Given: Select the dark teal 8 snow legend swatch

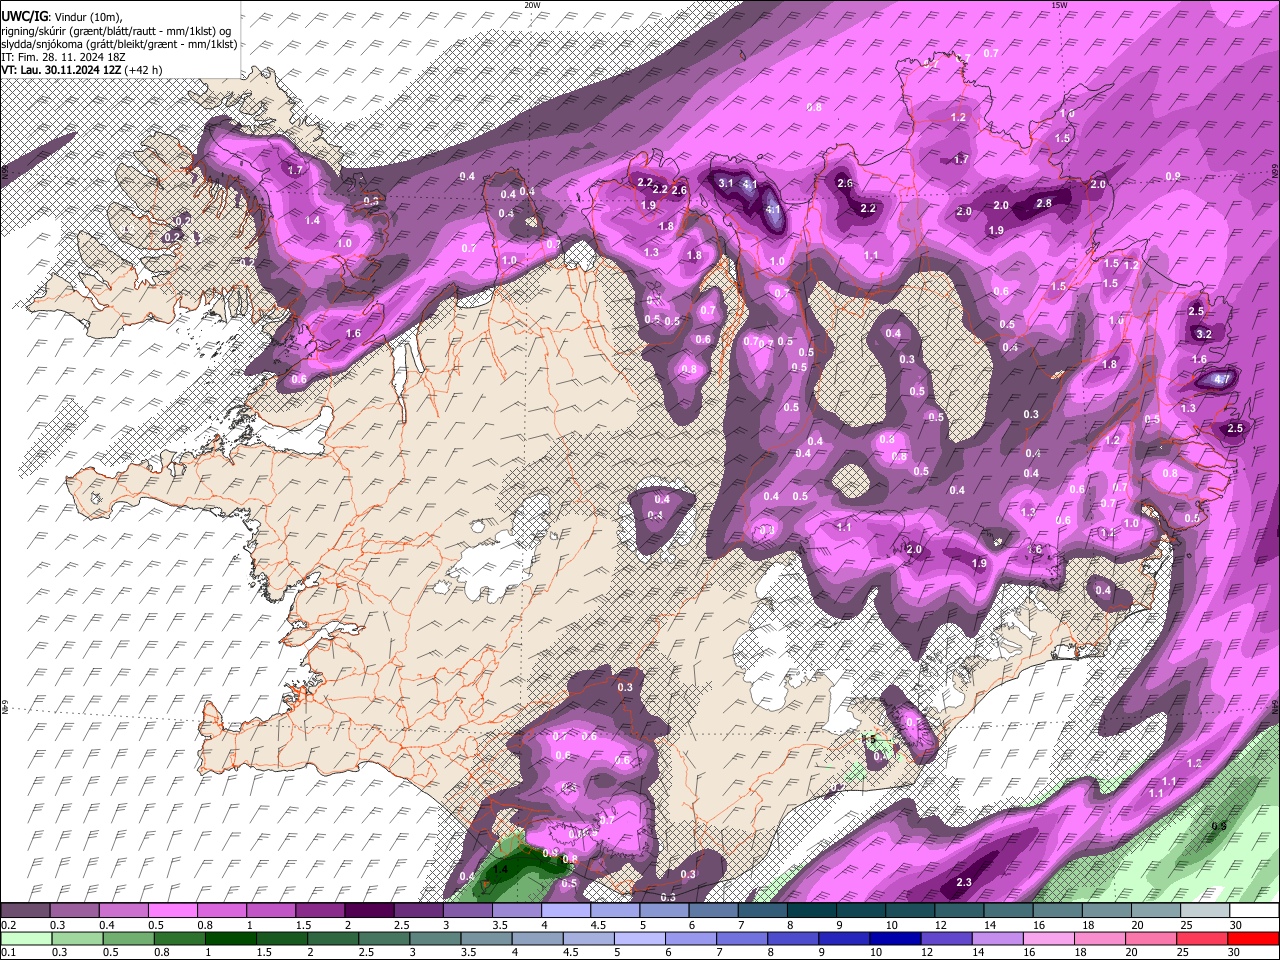Looking at the screenshot, I should point(810,911).
